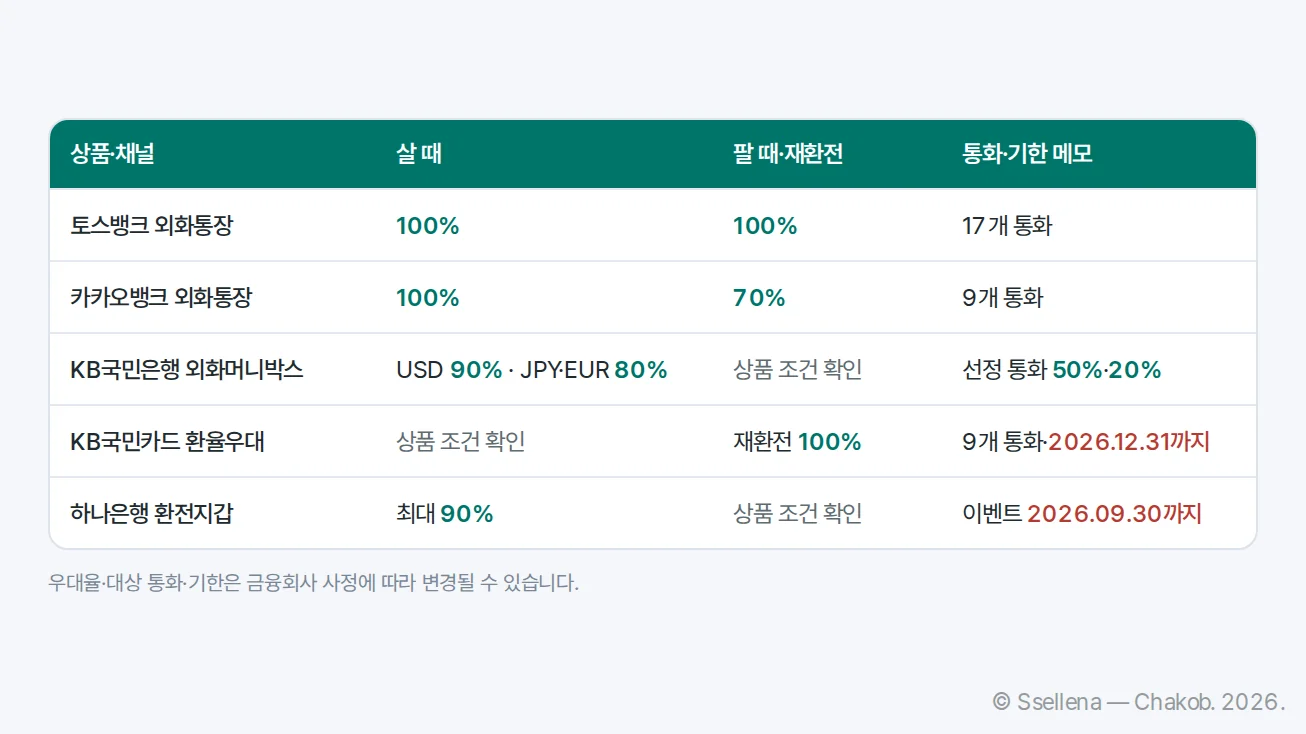Viewport: 1306px width, 734px height.
Task: Click the 우대율·대상 통화 footnote text
Action: coord(314,583)
